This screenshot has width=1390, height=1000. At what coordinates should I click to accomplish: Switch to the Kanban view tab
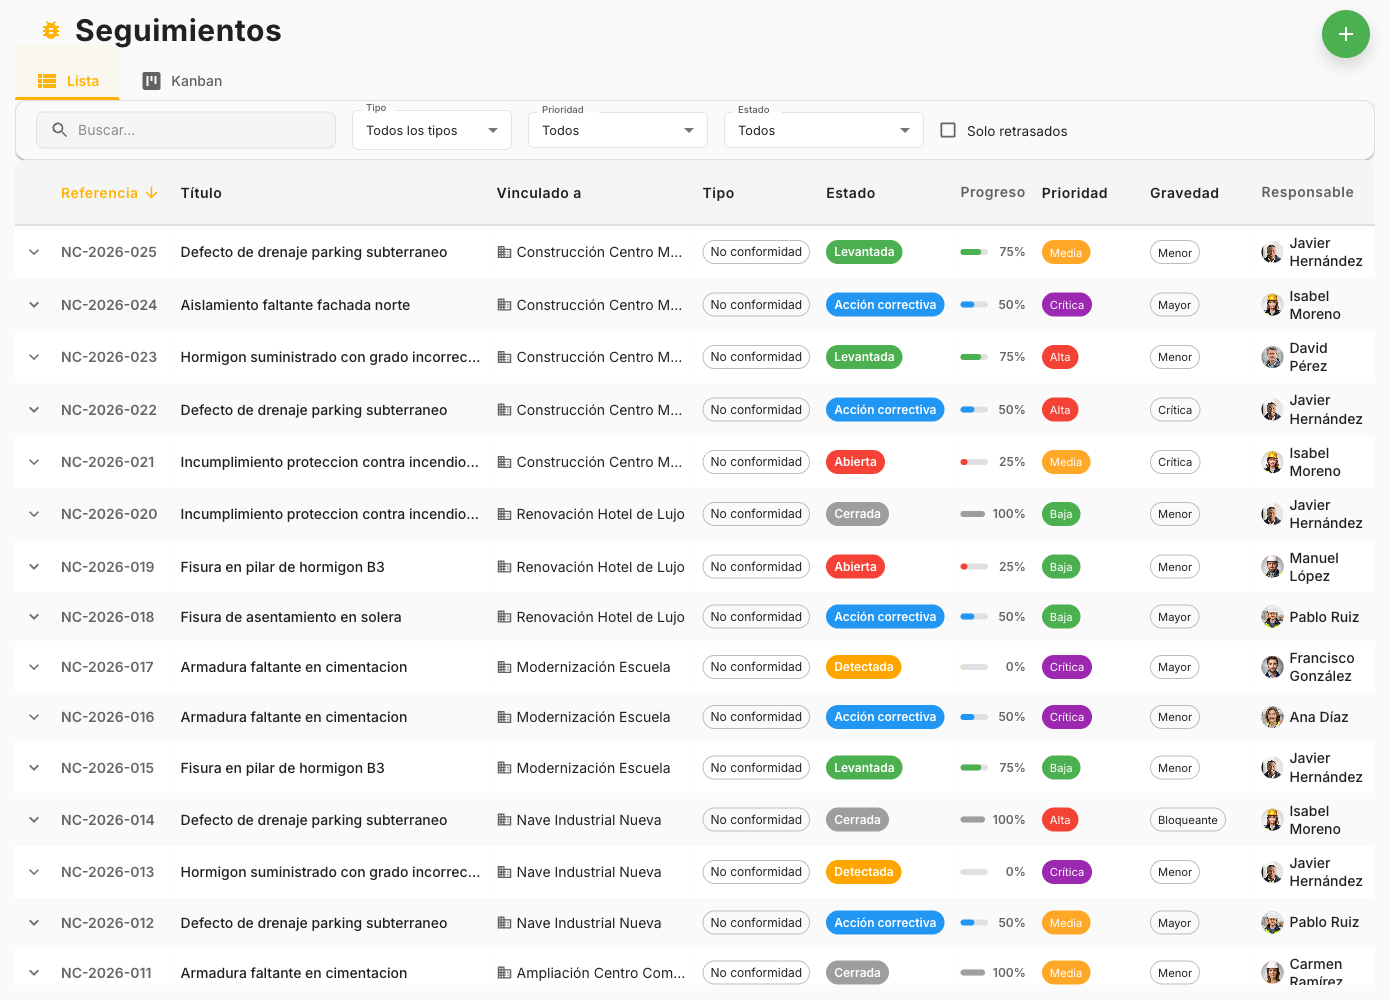coord(182,81)
